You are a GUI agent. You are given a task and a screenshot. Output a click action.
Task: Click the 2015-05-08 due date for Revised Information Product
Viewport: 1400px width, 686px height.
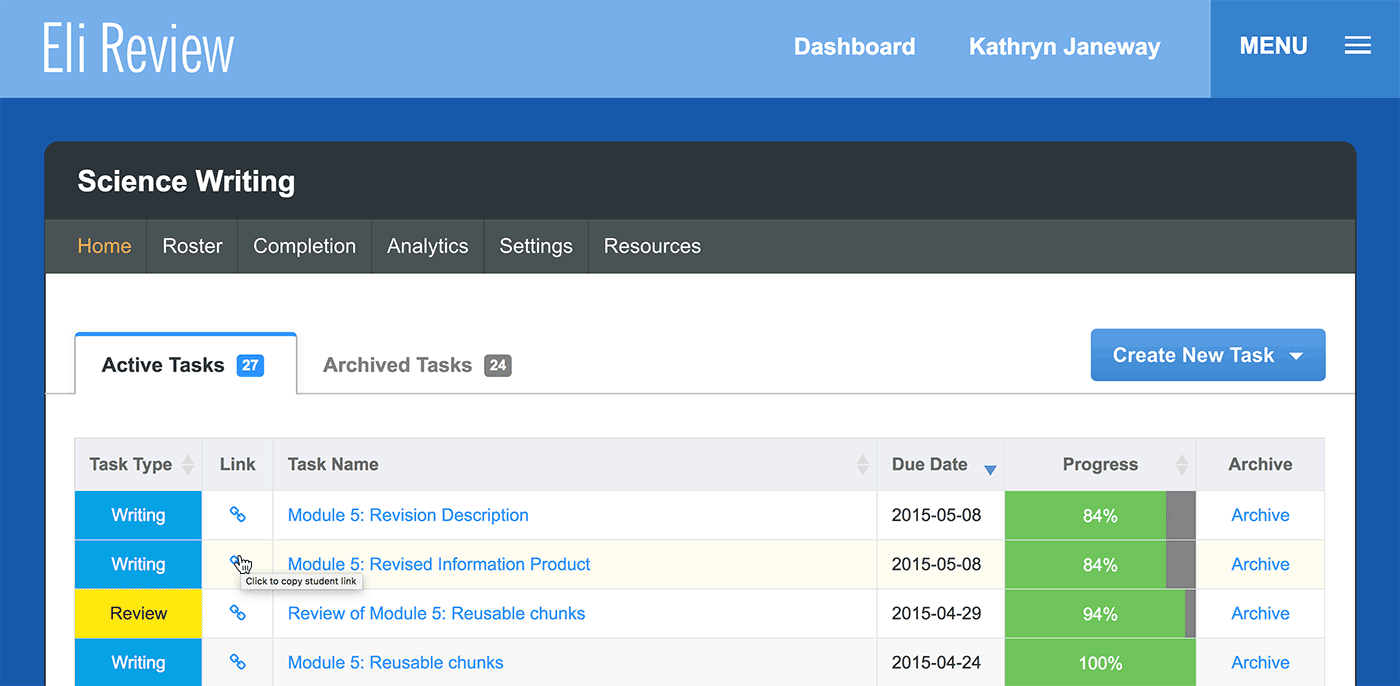(x=936, y=564)
